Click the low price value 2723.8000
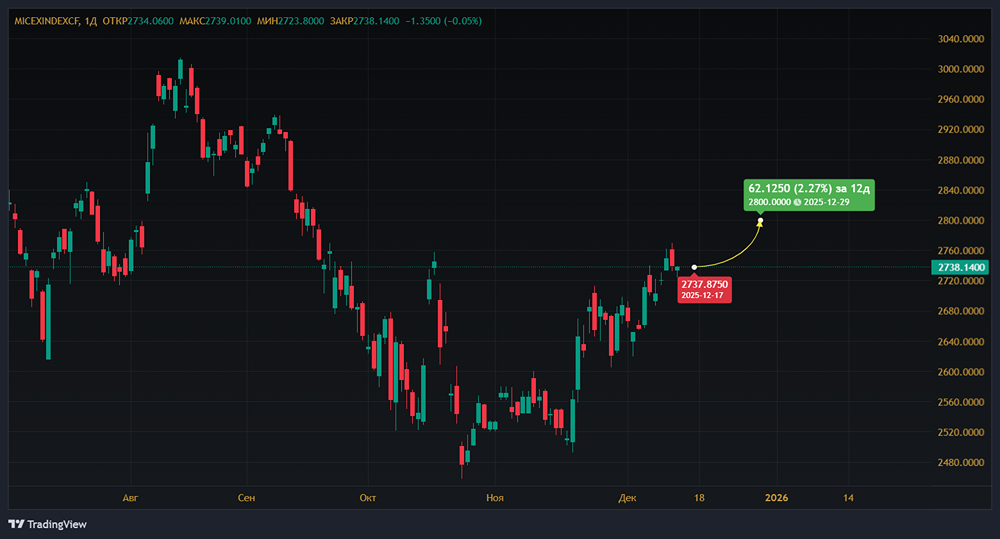This screenshot has width=1000, height=539. tap(301, 21)
